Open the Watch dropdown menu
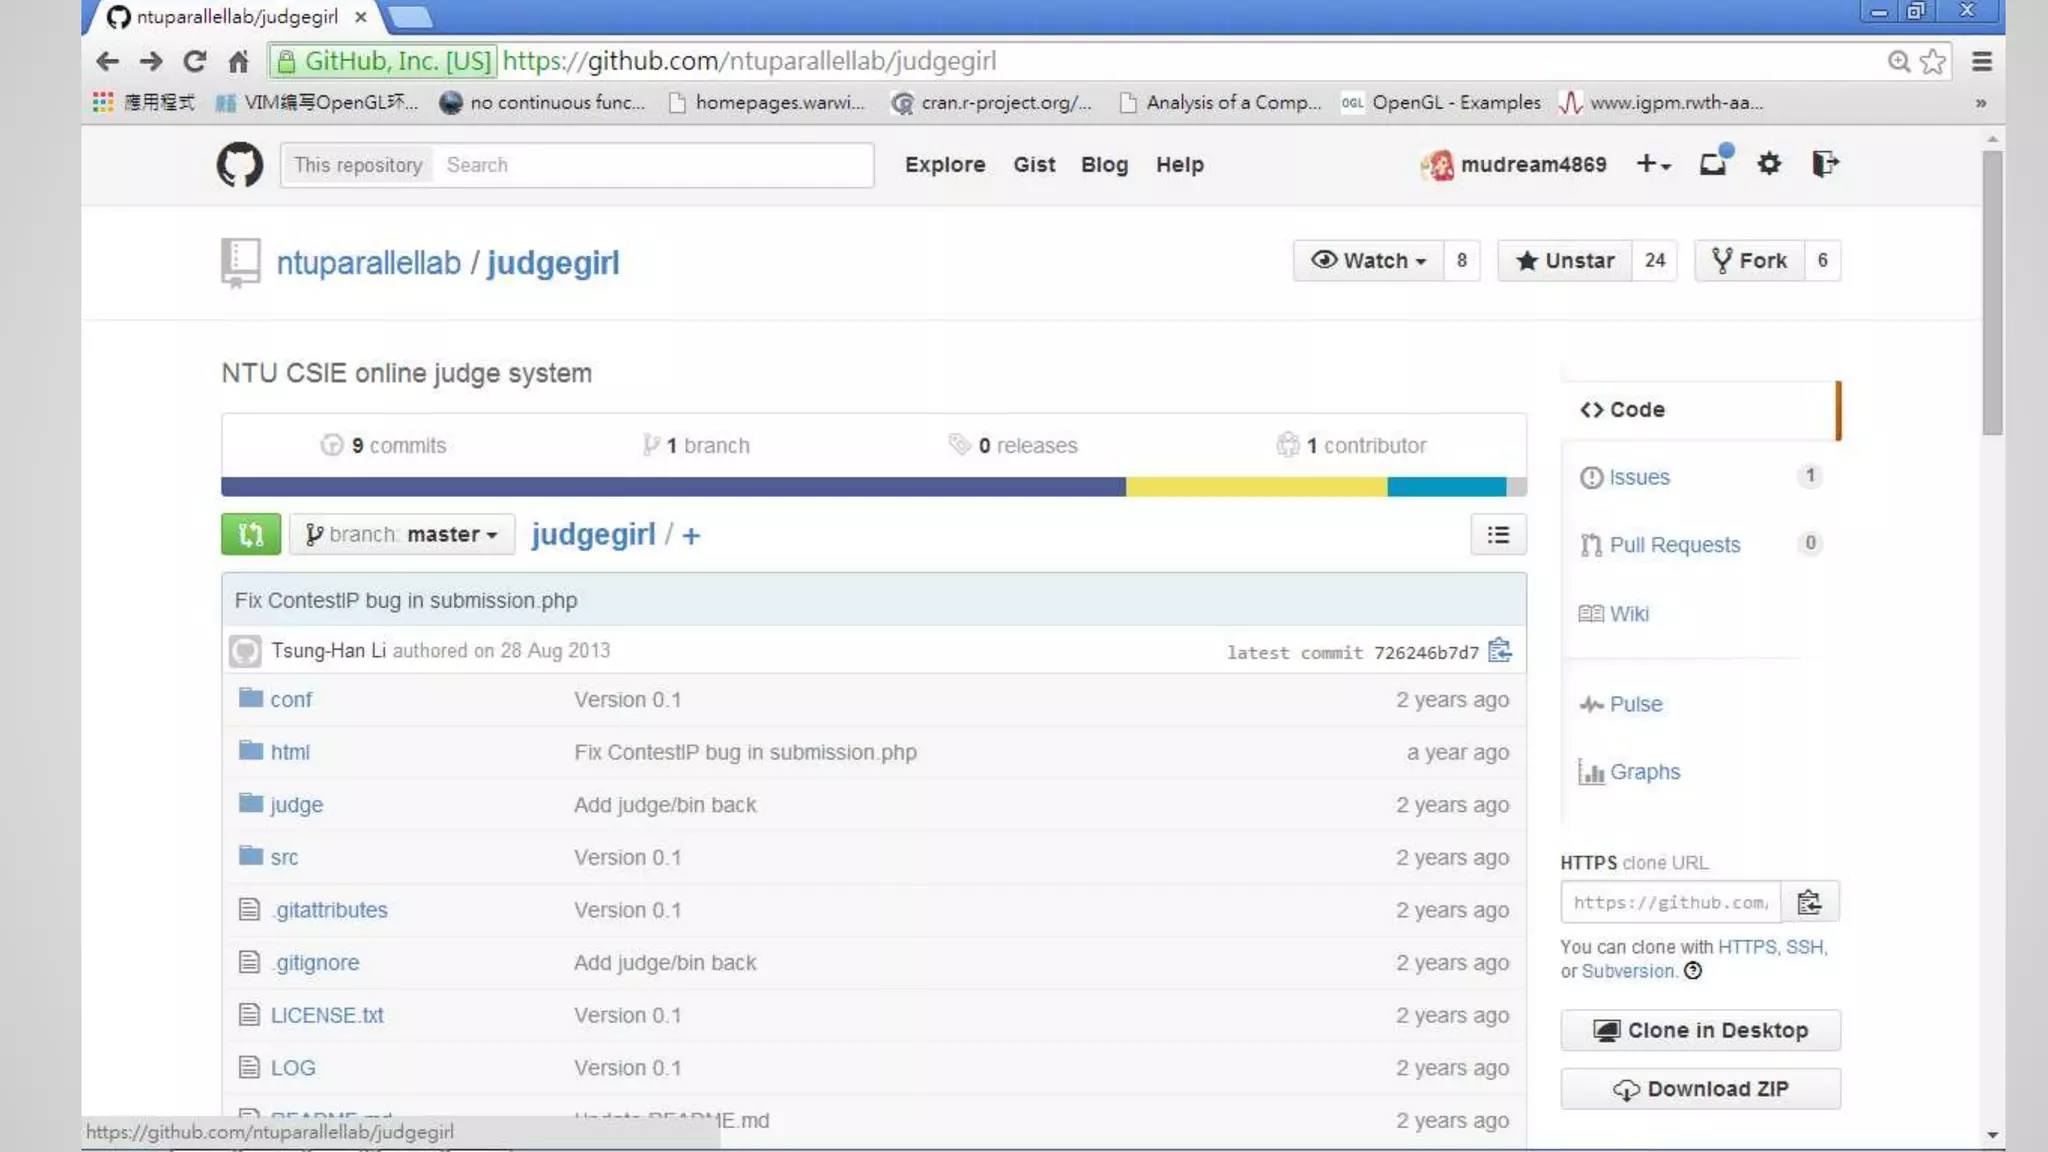This screenshot has width=2048, height=1152. click(1368, 261)
